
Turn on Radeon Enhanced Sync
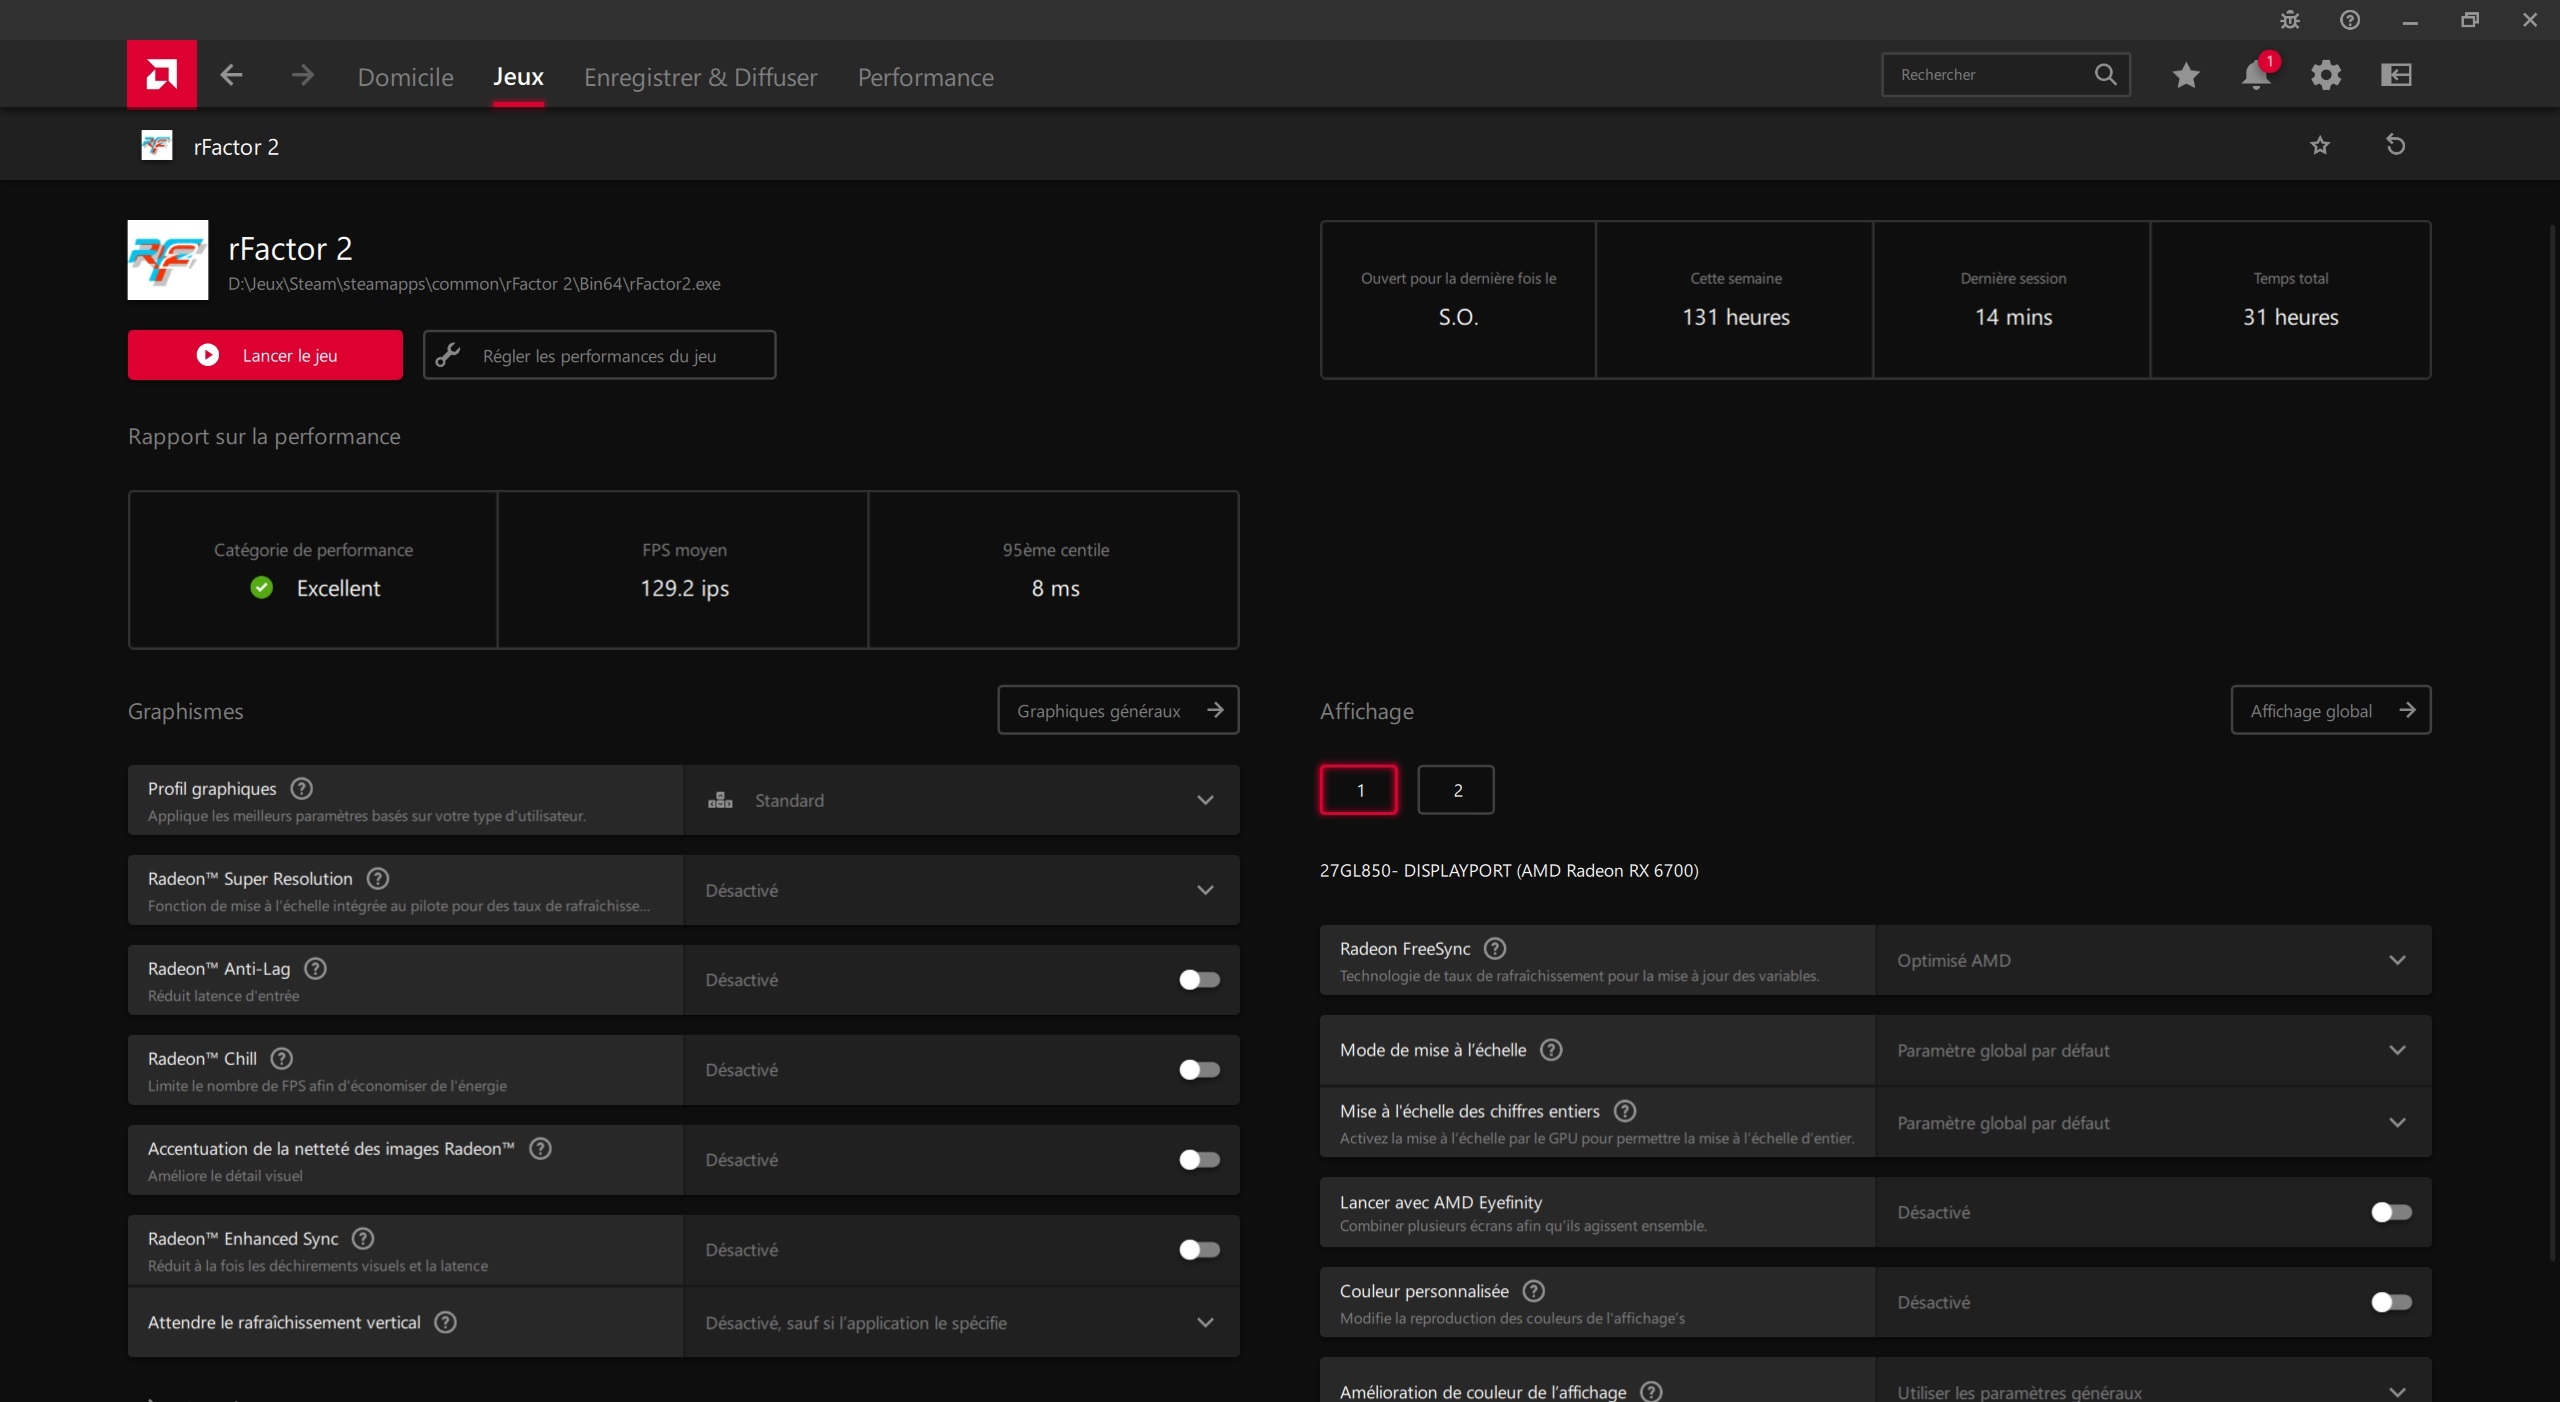[x=1198, y=1250]
